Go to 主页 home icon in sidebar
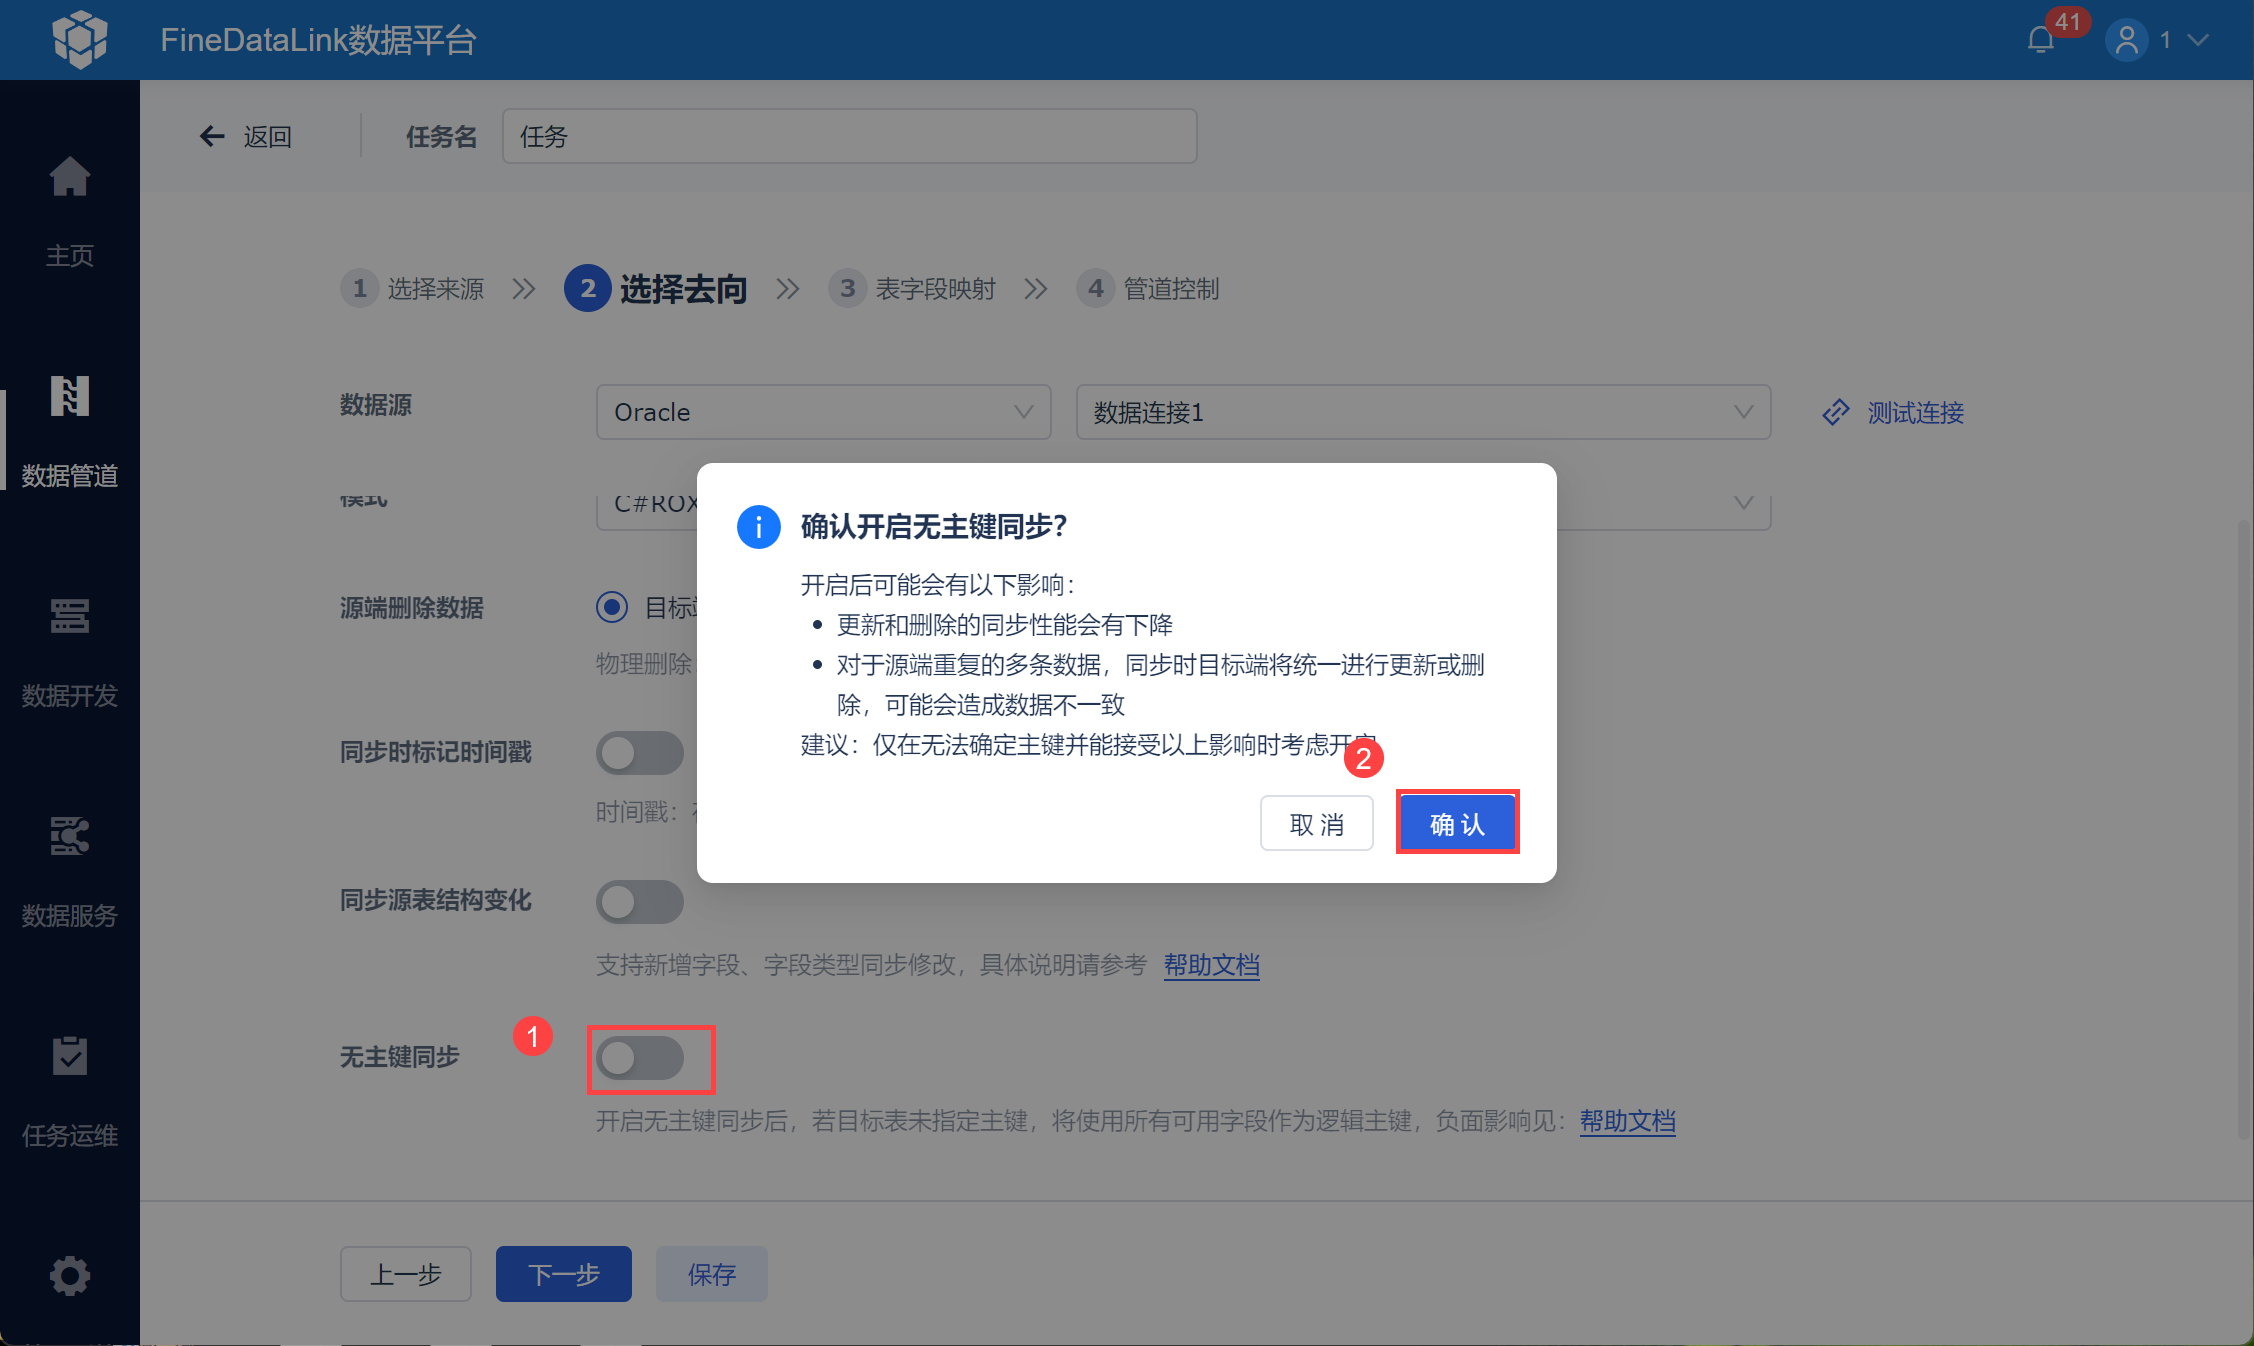 69,178
